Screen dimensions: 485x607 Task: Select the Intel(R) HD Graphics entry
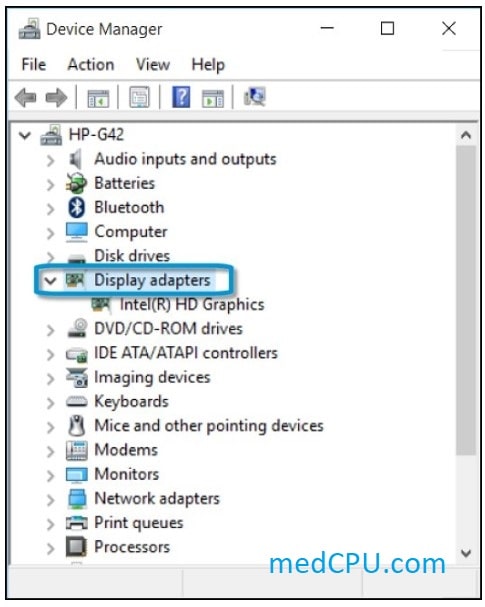pyautogui.click(x=192, y=304)
